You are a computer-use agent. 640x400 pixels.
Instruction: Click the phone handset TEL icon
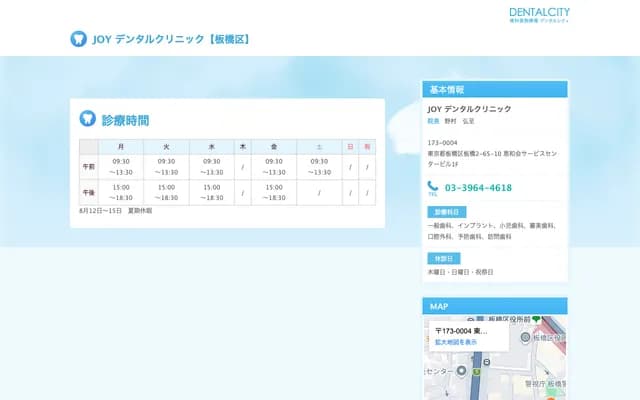click(433, 189)
